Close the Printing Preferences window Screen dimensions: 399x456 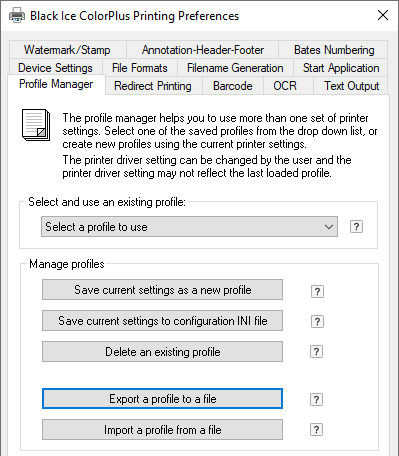[x=383, y=15]
